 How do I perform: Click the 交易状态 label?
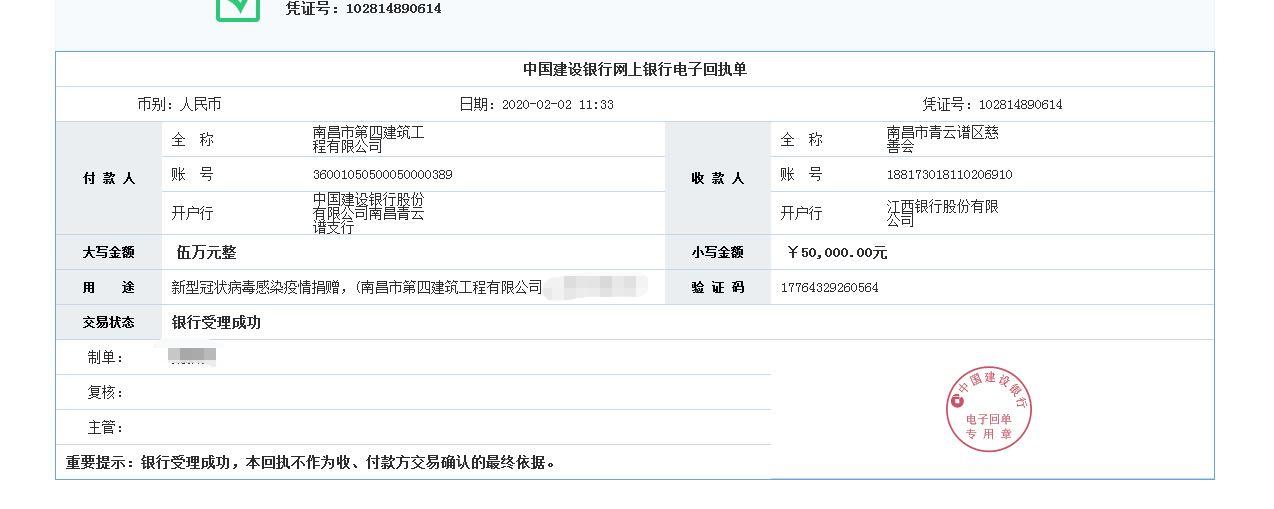[109, 322]
